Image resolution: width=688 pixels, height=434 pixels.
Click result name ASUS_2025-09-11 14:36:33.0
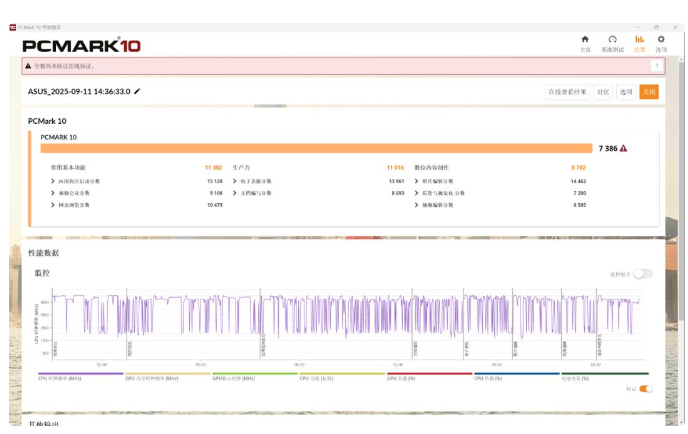[79, 91]
